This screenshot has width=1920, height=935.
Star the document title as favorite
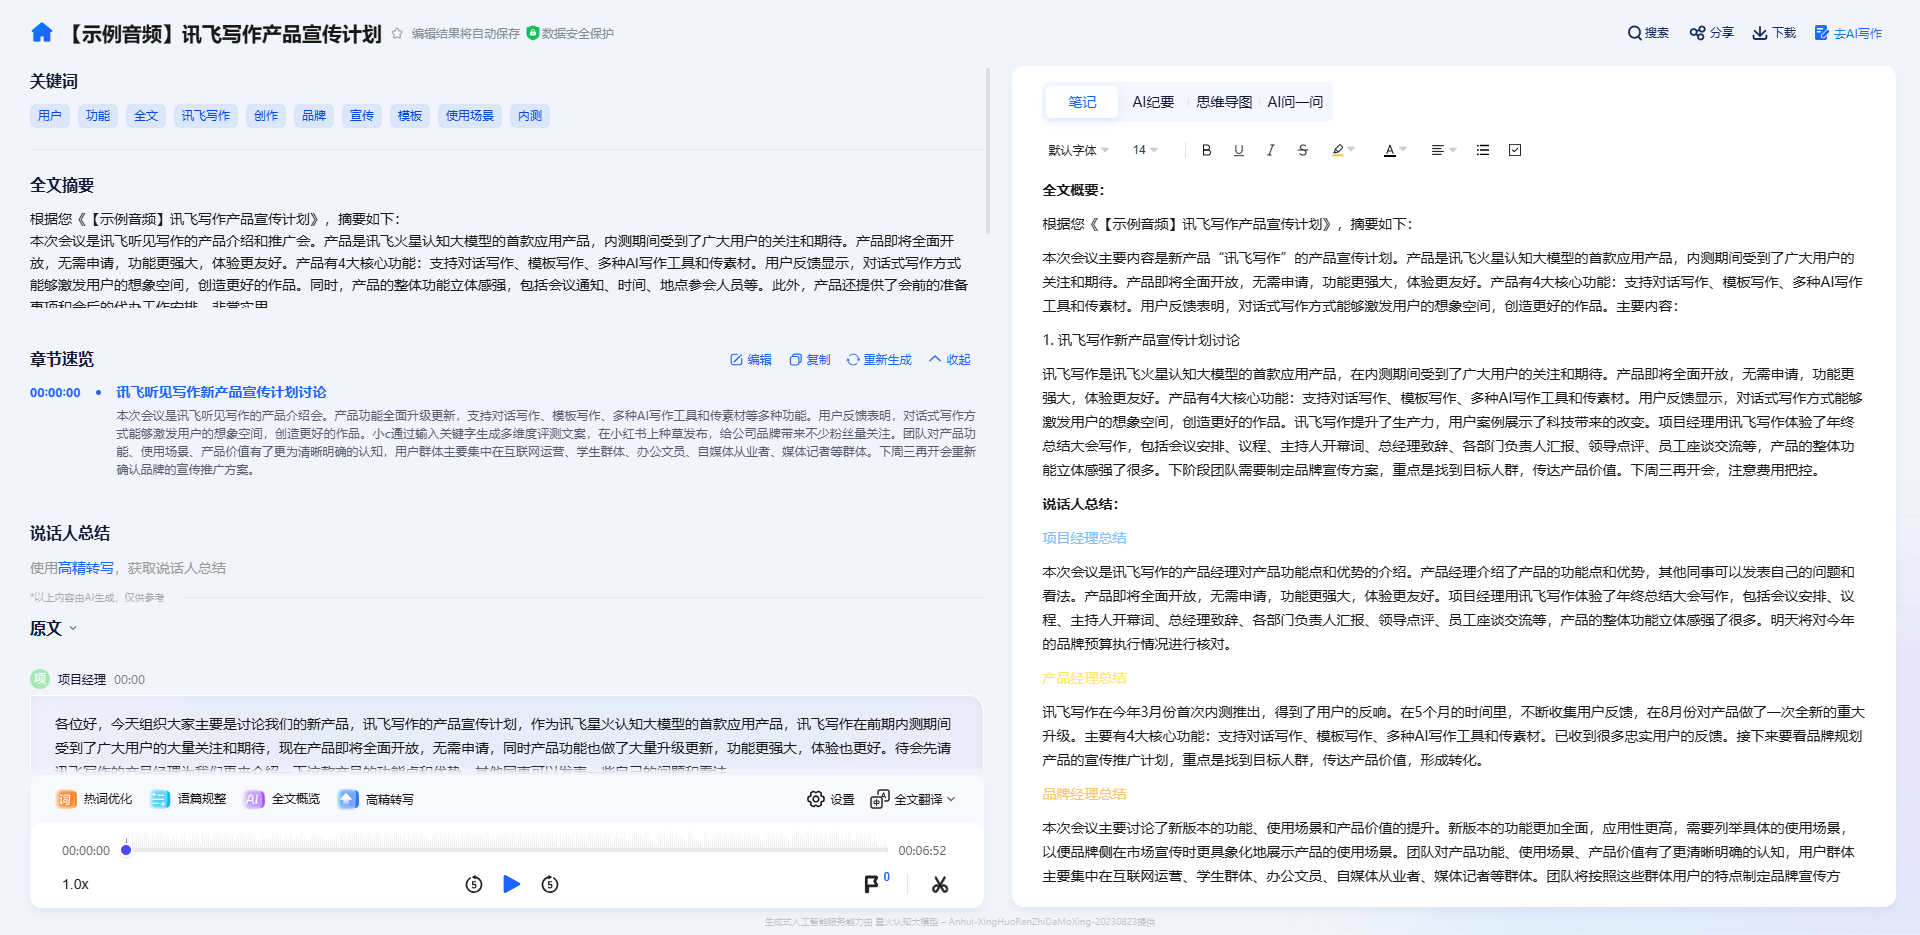click(x=397, y=33)
